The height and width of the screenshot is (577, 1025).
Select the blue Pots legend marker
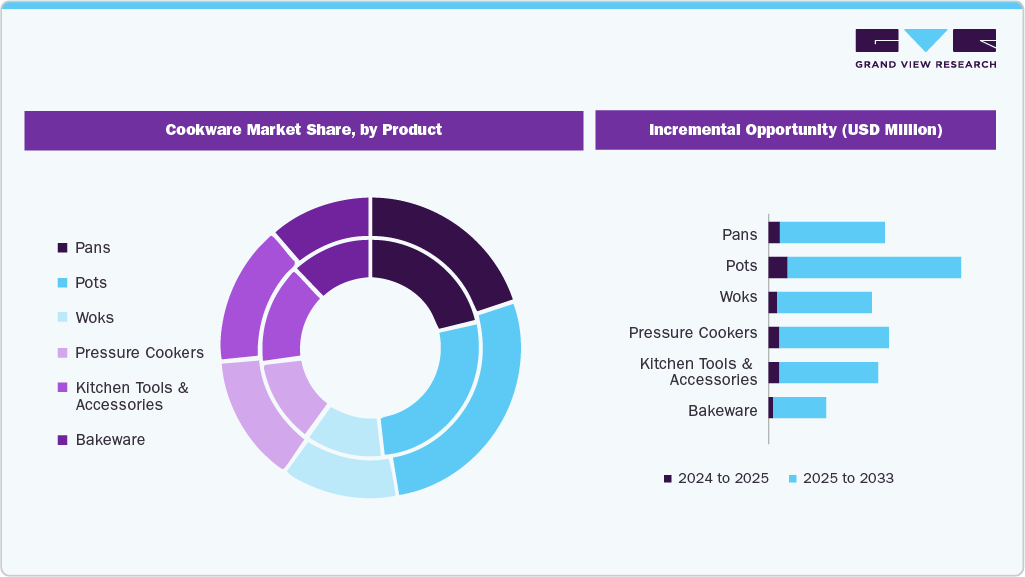(60, 282)
